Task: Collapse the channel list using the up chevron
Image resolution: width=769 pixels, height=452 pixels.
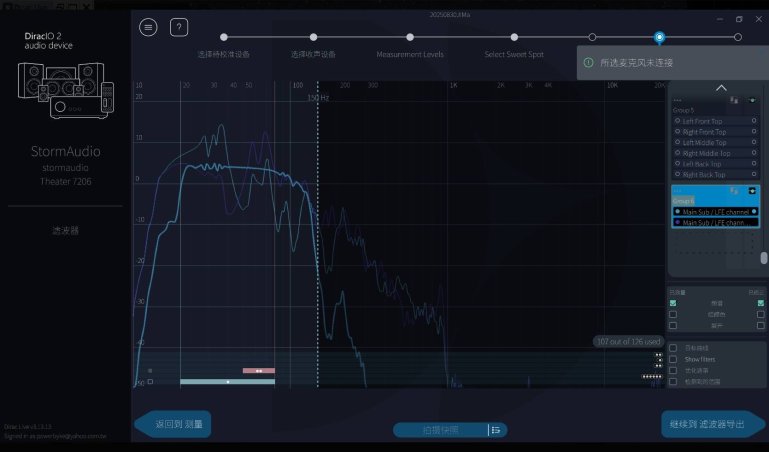Action: click(x=719, y=88)
